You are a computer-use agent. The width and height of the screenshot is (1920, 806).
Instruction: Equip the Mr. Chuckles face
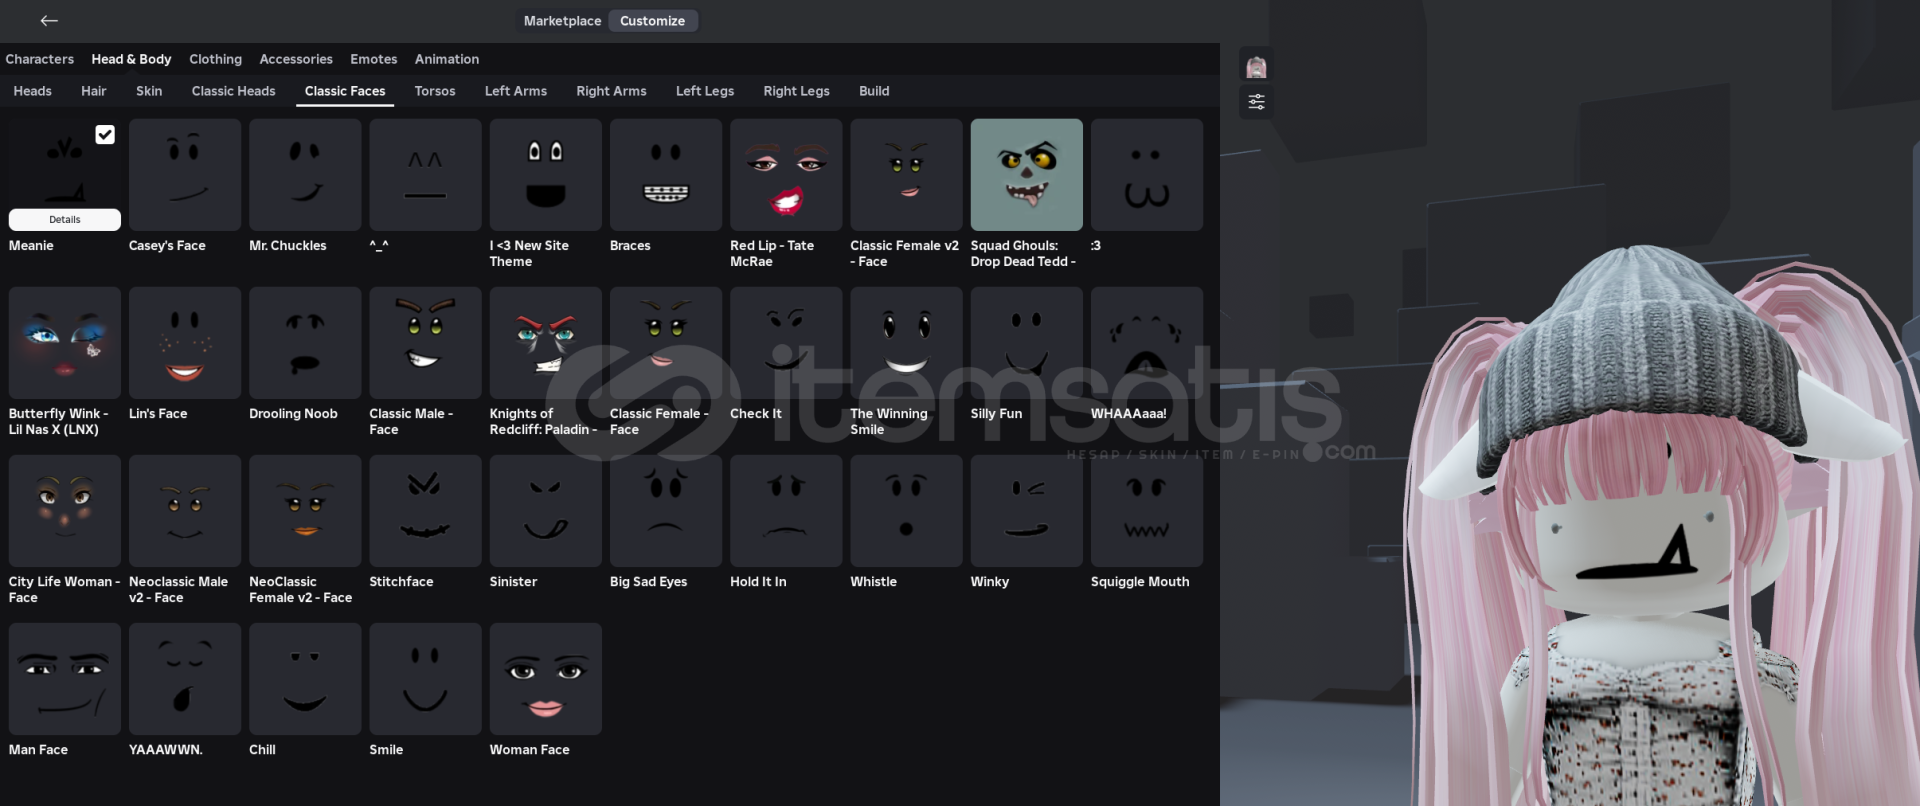pos(305,175)
